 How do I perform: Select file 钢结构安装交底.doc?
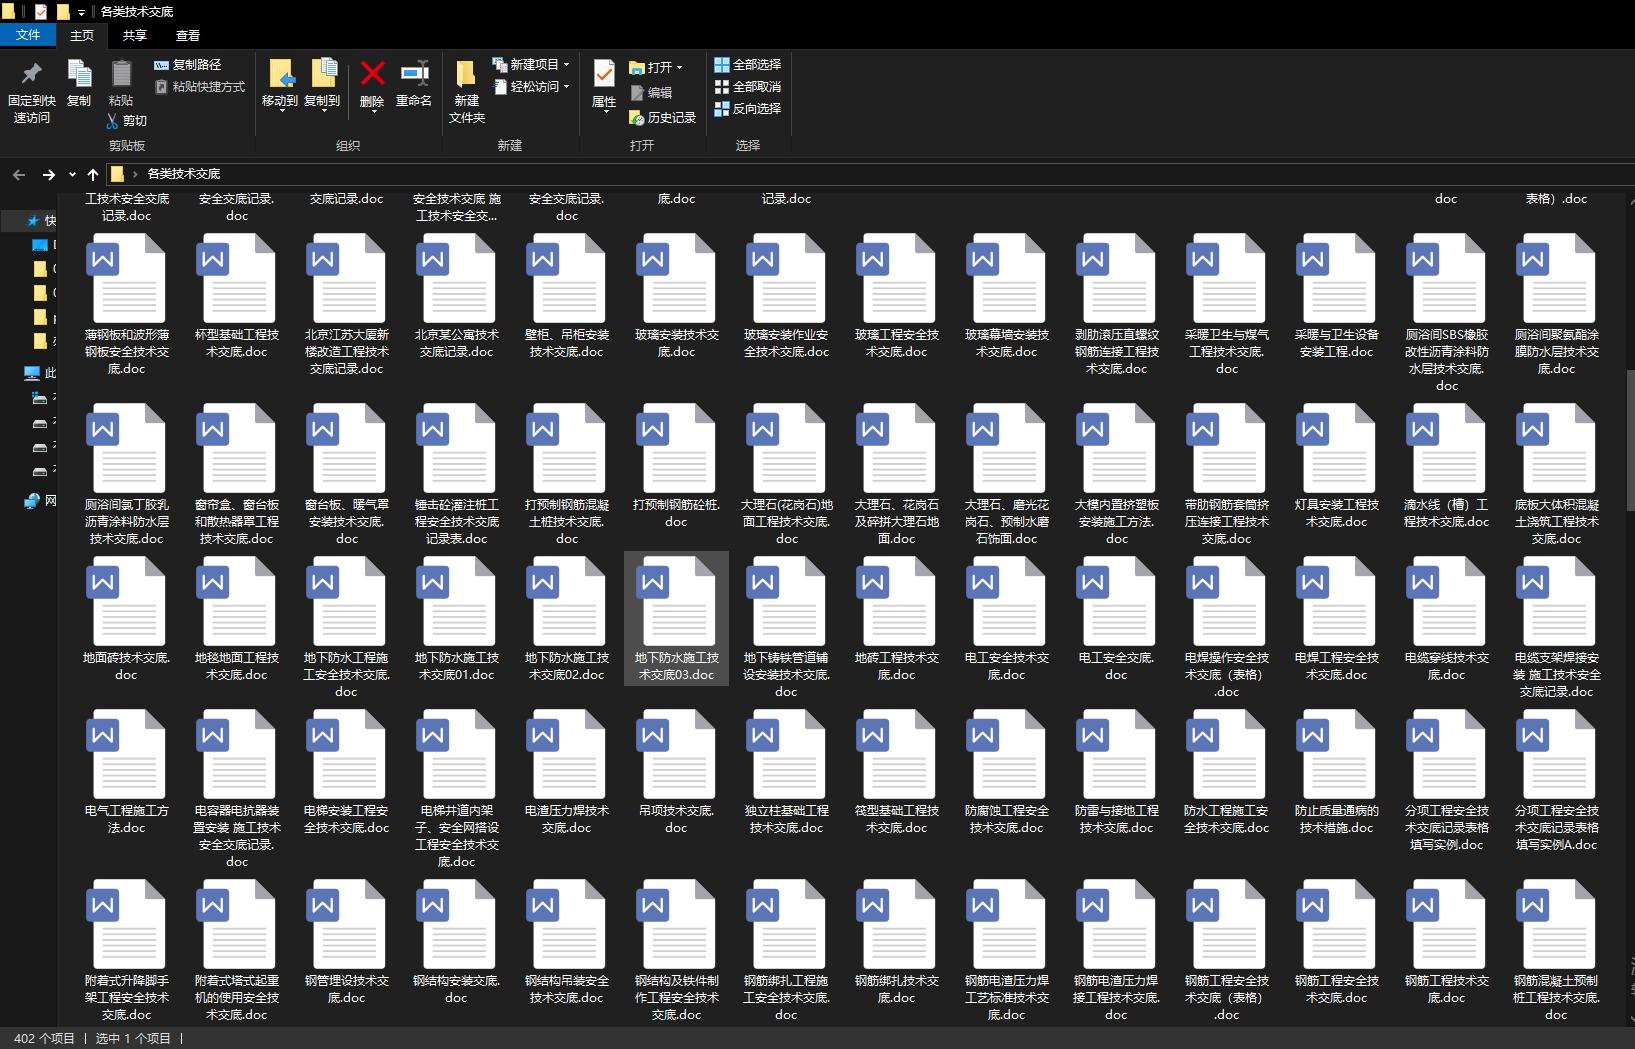457,944
